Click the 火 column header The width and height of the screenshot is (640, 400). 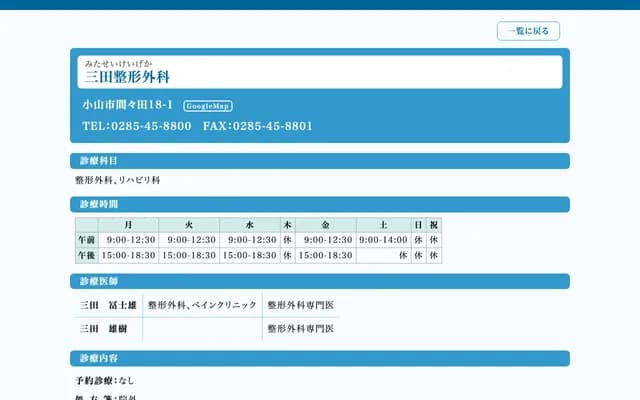[189, 225]
